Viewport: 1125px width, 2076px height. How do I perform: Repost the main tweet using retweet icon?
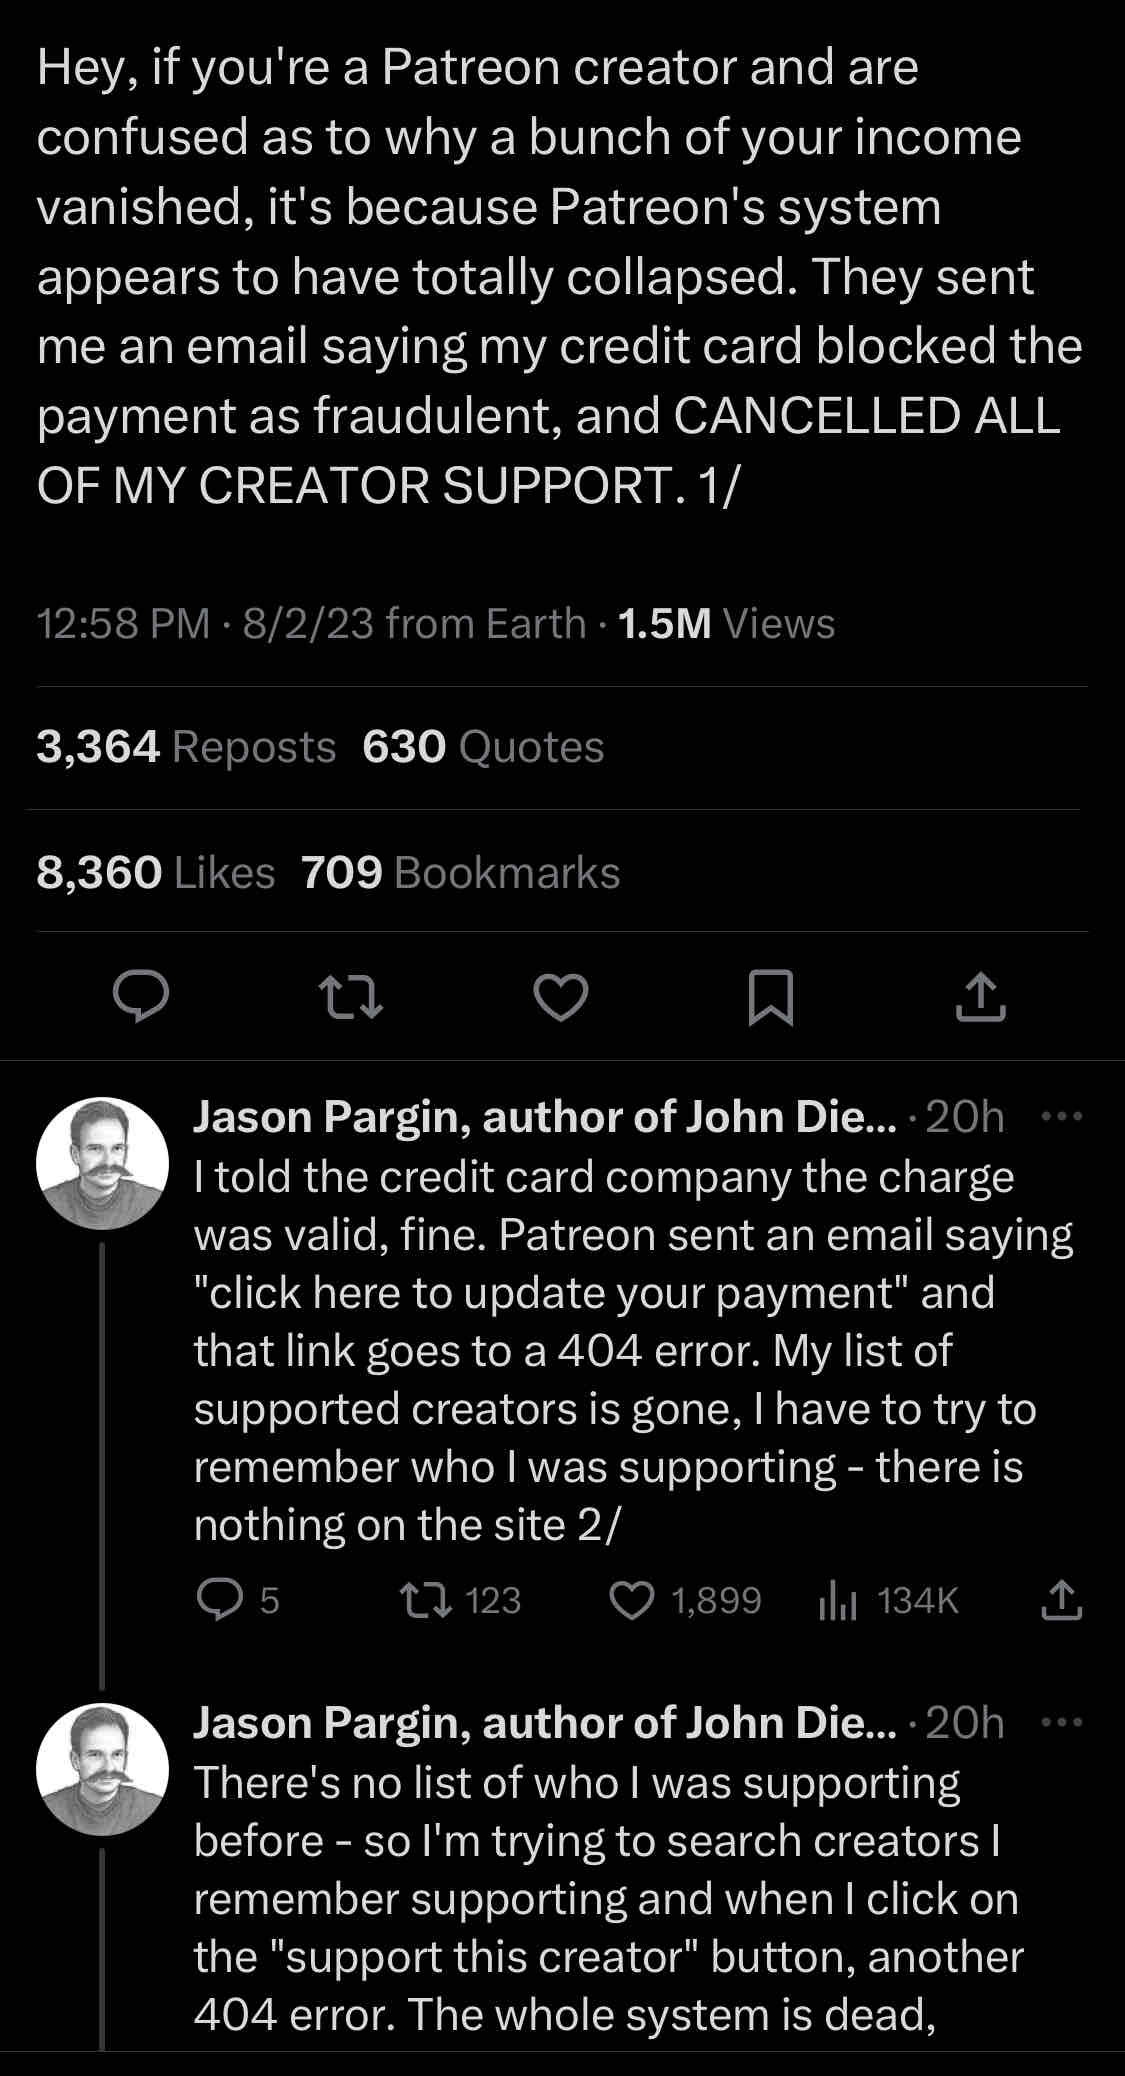click(x=350, y=997)
